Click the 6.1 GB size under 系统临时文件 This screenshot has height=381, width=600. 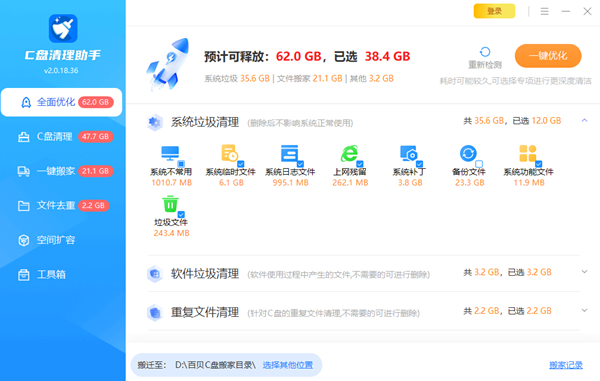pyautogui.click(x=231, y=183)
